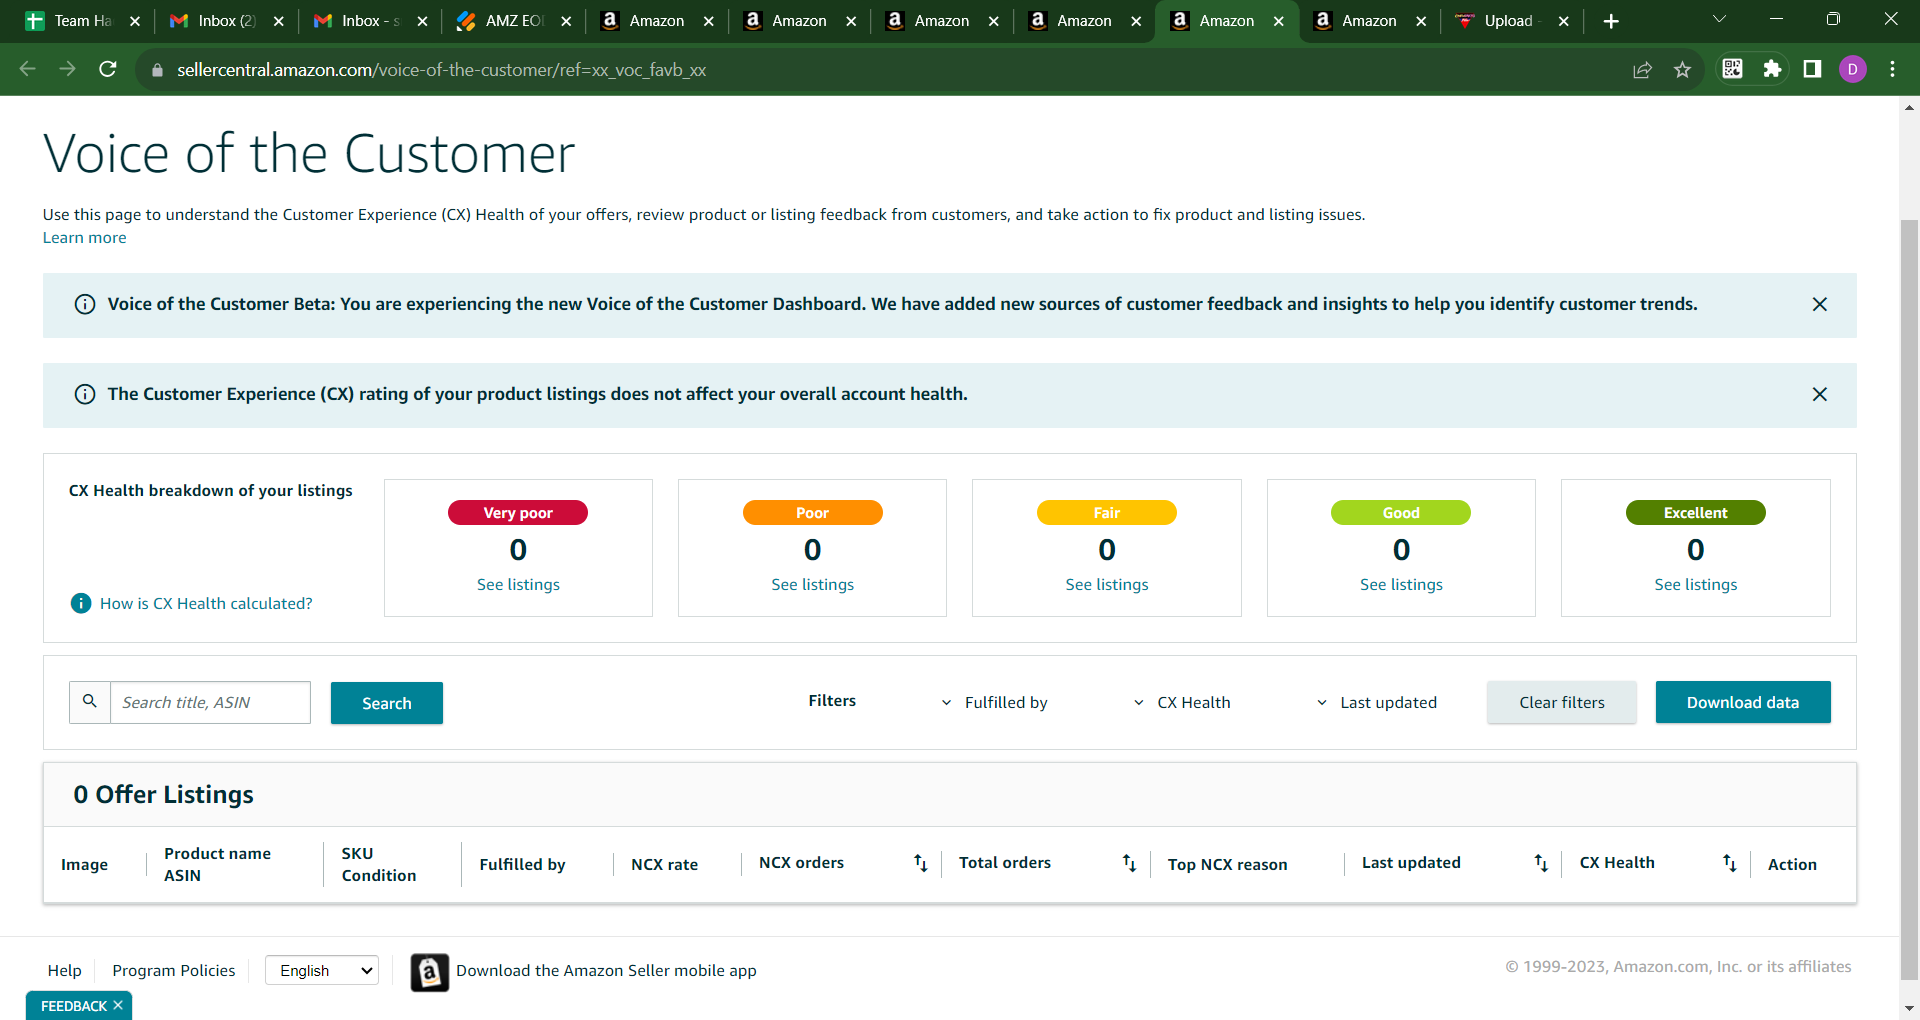This screenshot has height=1020, width=1920.
Task: See listings under Excellent
Action: click(x=1696, y=585)
